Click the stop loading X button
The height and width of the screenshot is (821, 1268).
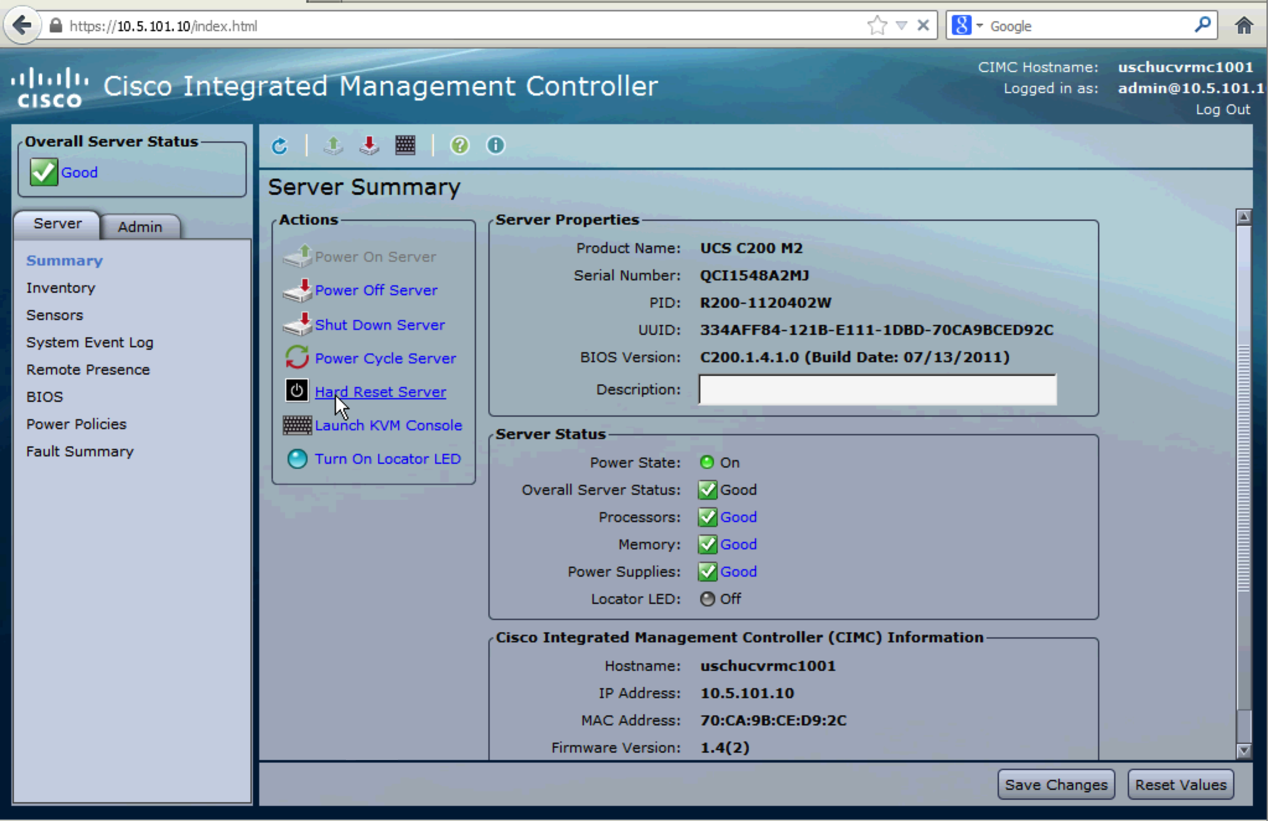click(923, 26)
